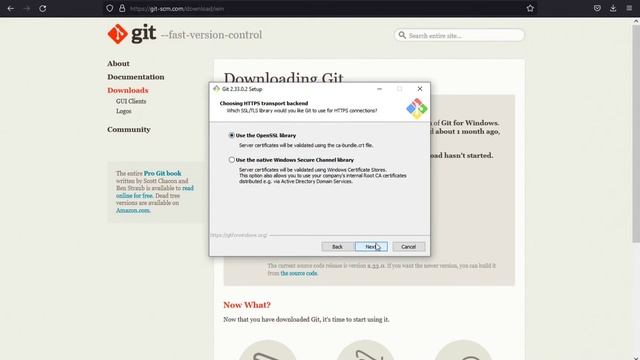
Task: Open Documentation from the sidebar
Action: [136, 77]
